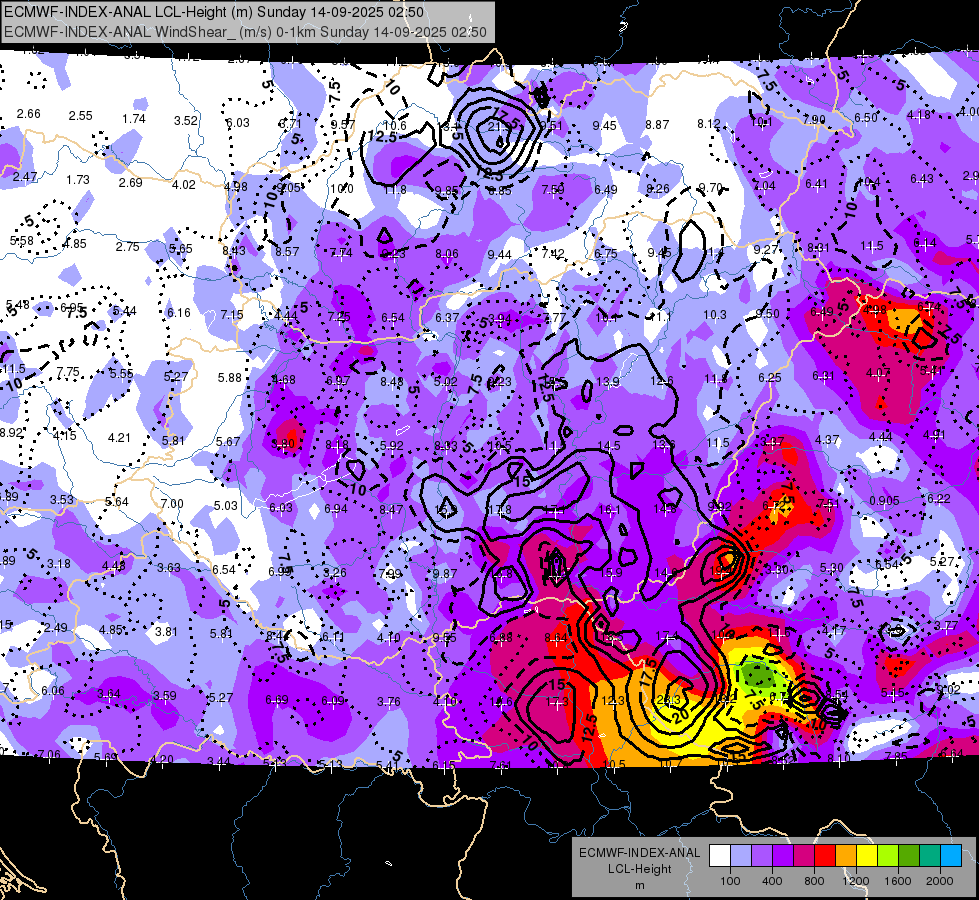Select the grid value 2.47
Image resolution: width=979 pixels, height=900 pixels.
(25, 177)
